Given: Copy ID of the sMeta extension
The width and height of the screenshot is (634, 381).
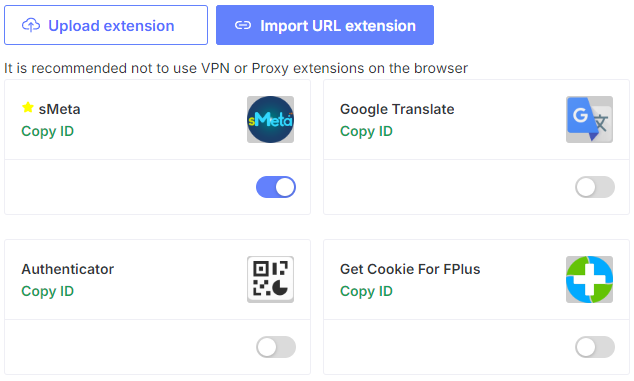Looking at the screenshot, I should tap(48, 131).
